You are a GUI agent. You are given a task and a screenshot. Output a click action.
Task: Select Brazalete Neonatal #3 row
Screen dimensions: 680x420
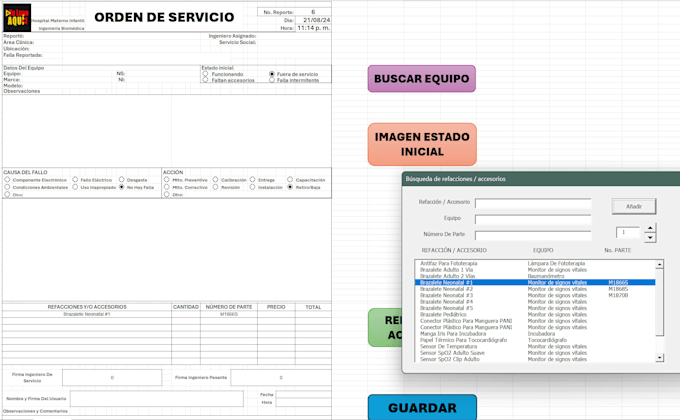(535, 295)
